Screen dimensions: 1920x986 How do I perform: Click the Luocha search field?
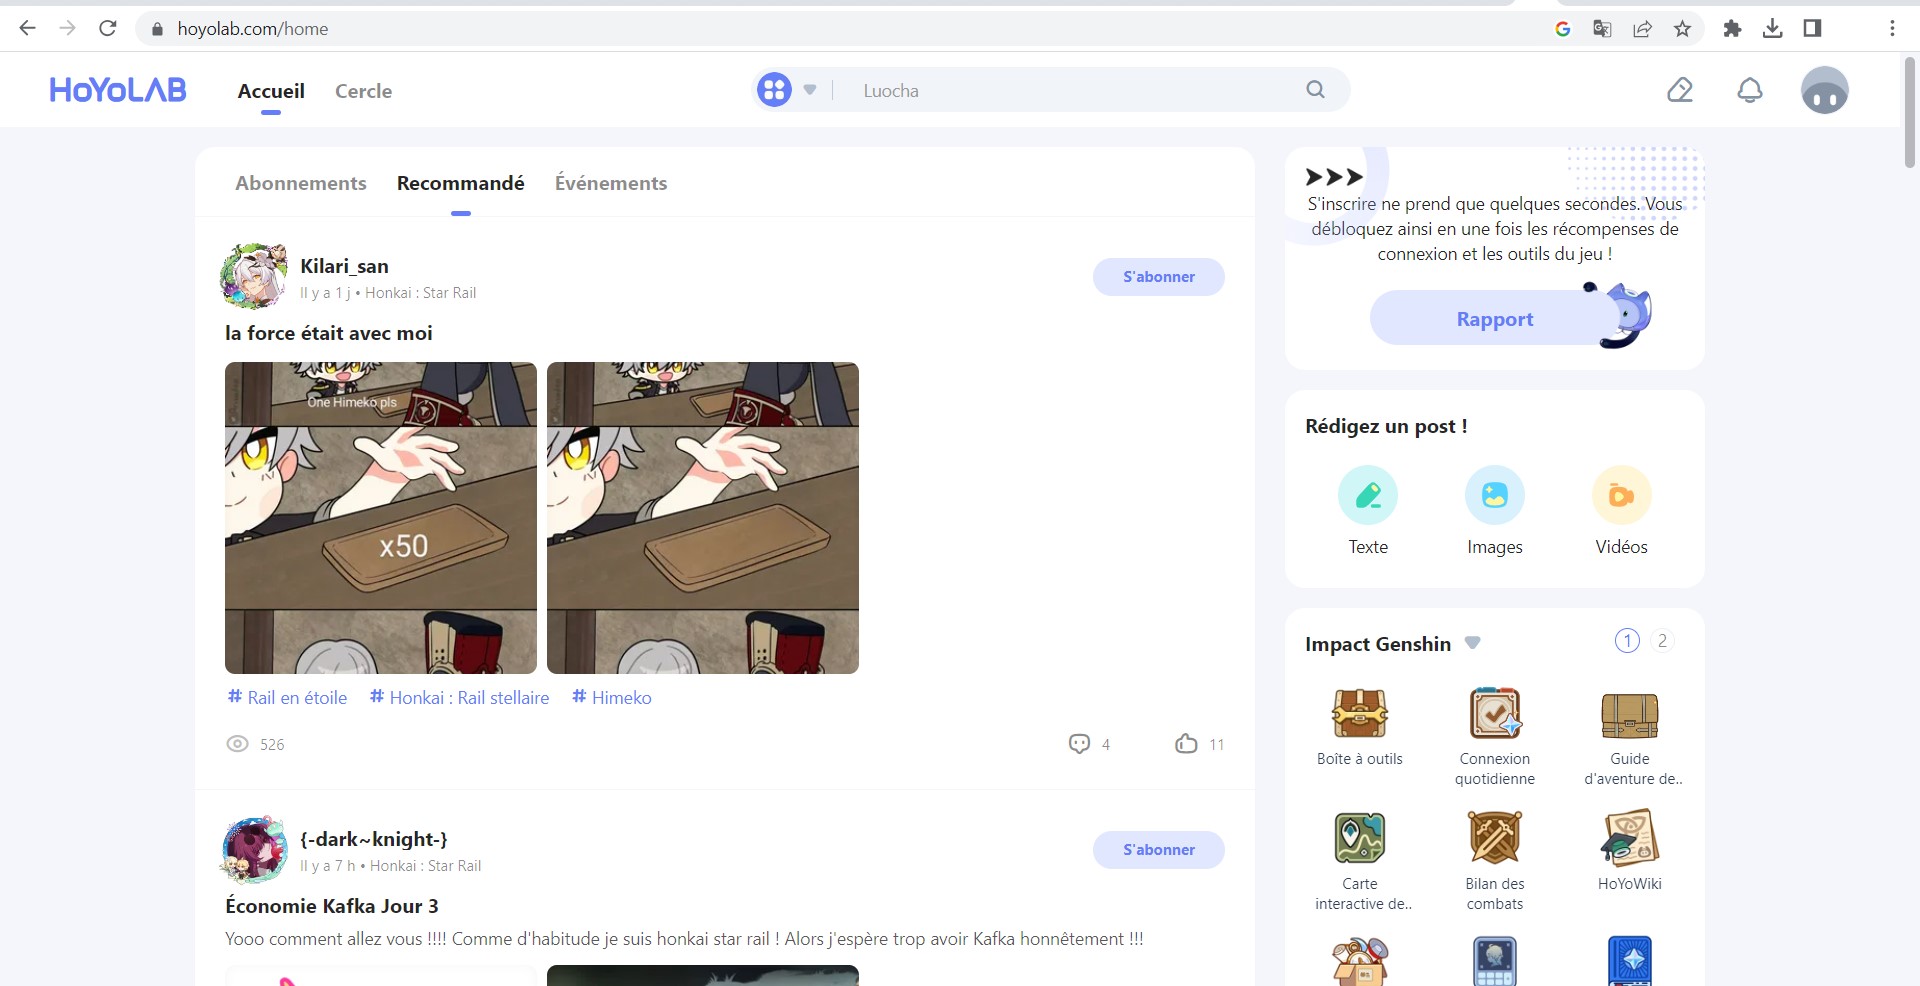1070,91
